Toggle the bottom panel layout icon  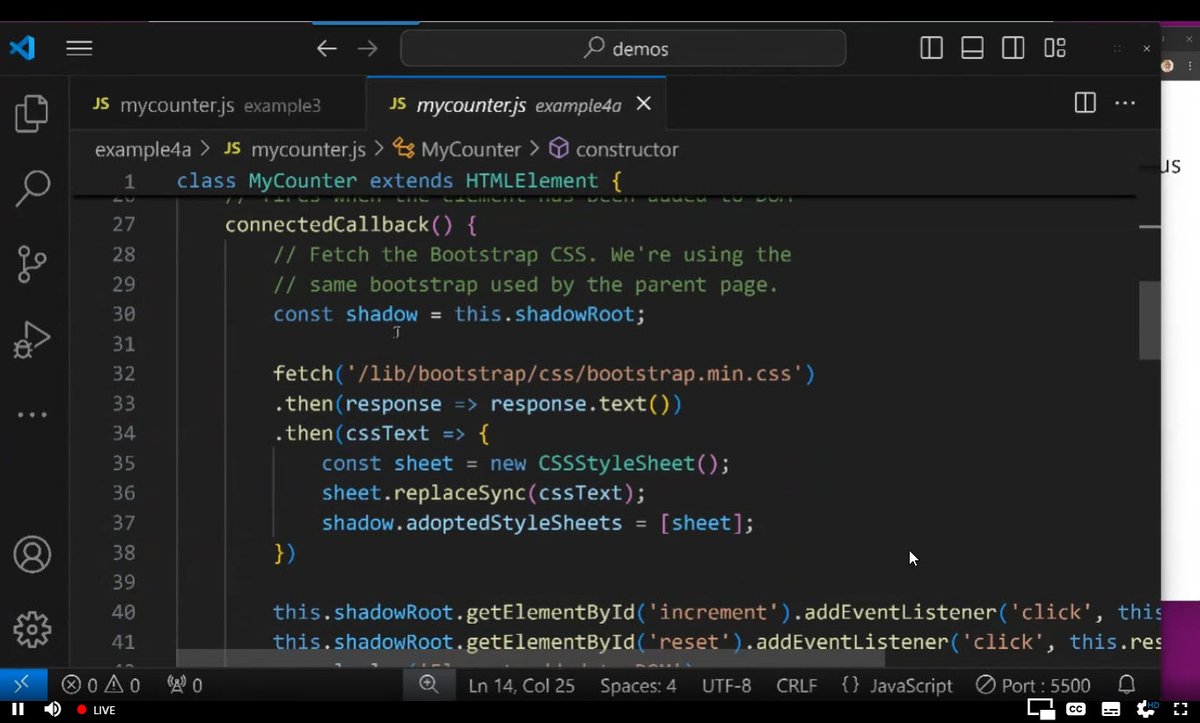tap(972, 48)
